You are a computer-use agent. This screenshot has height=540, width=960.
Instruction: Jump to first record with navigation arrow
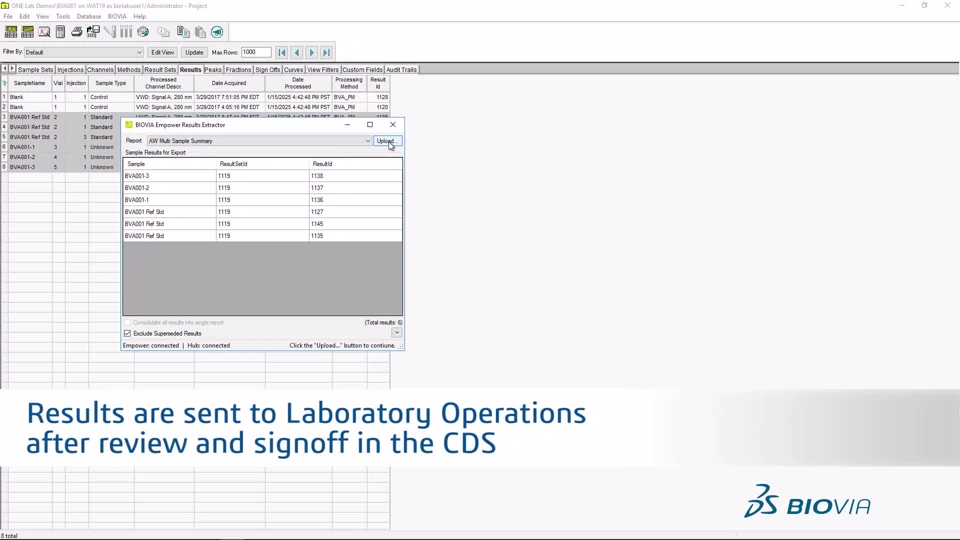point(282,53)
